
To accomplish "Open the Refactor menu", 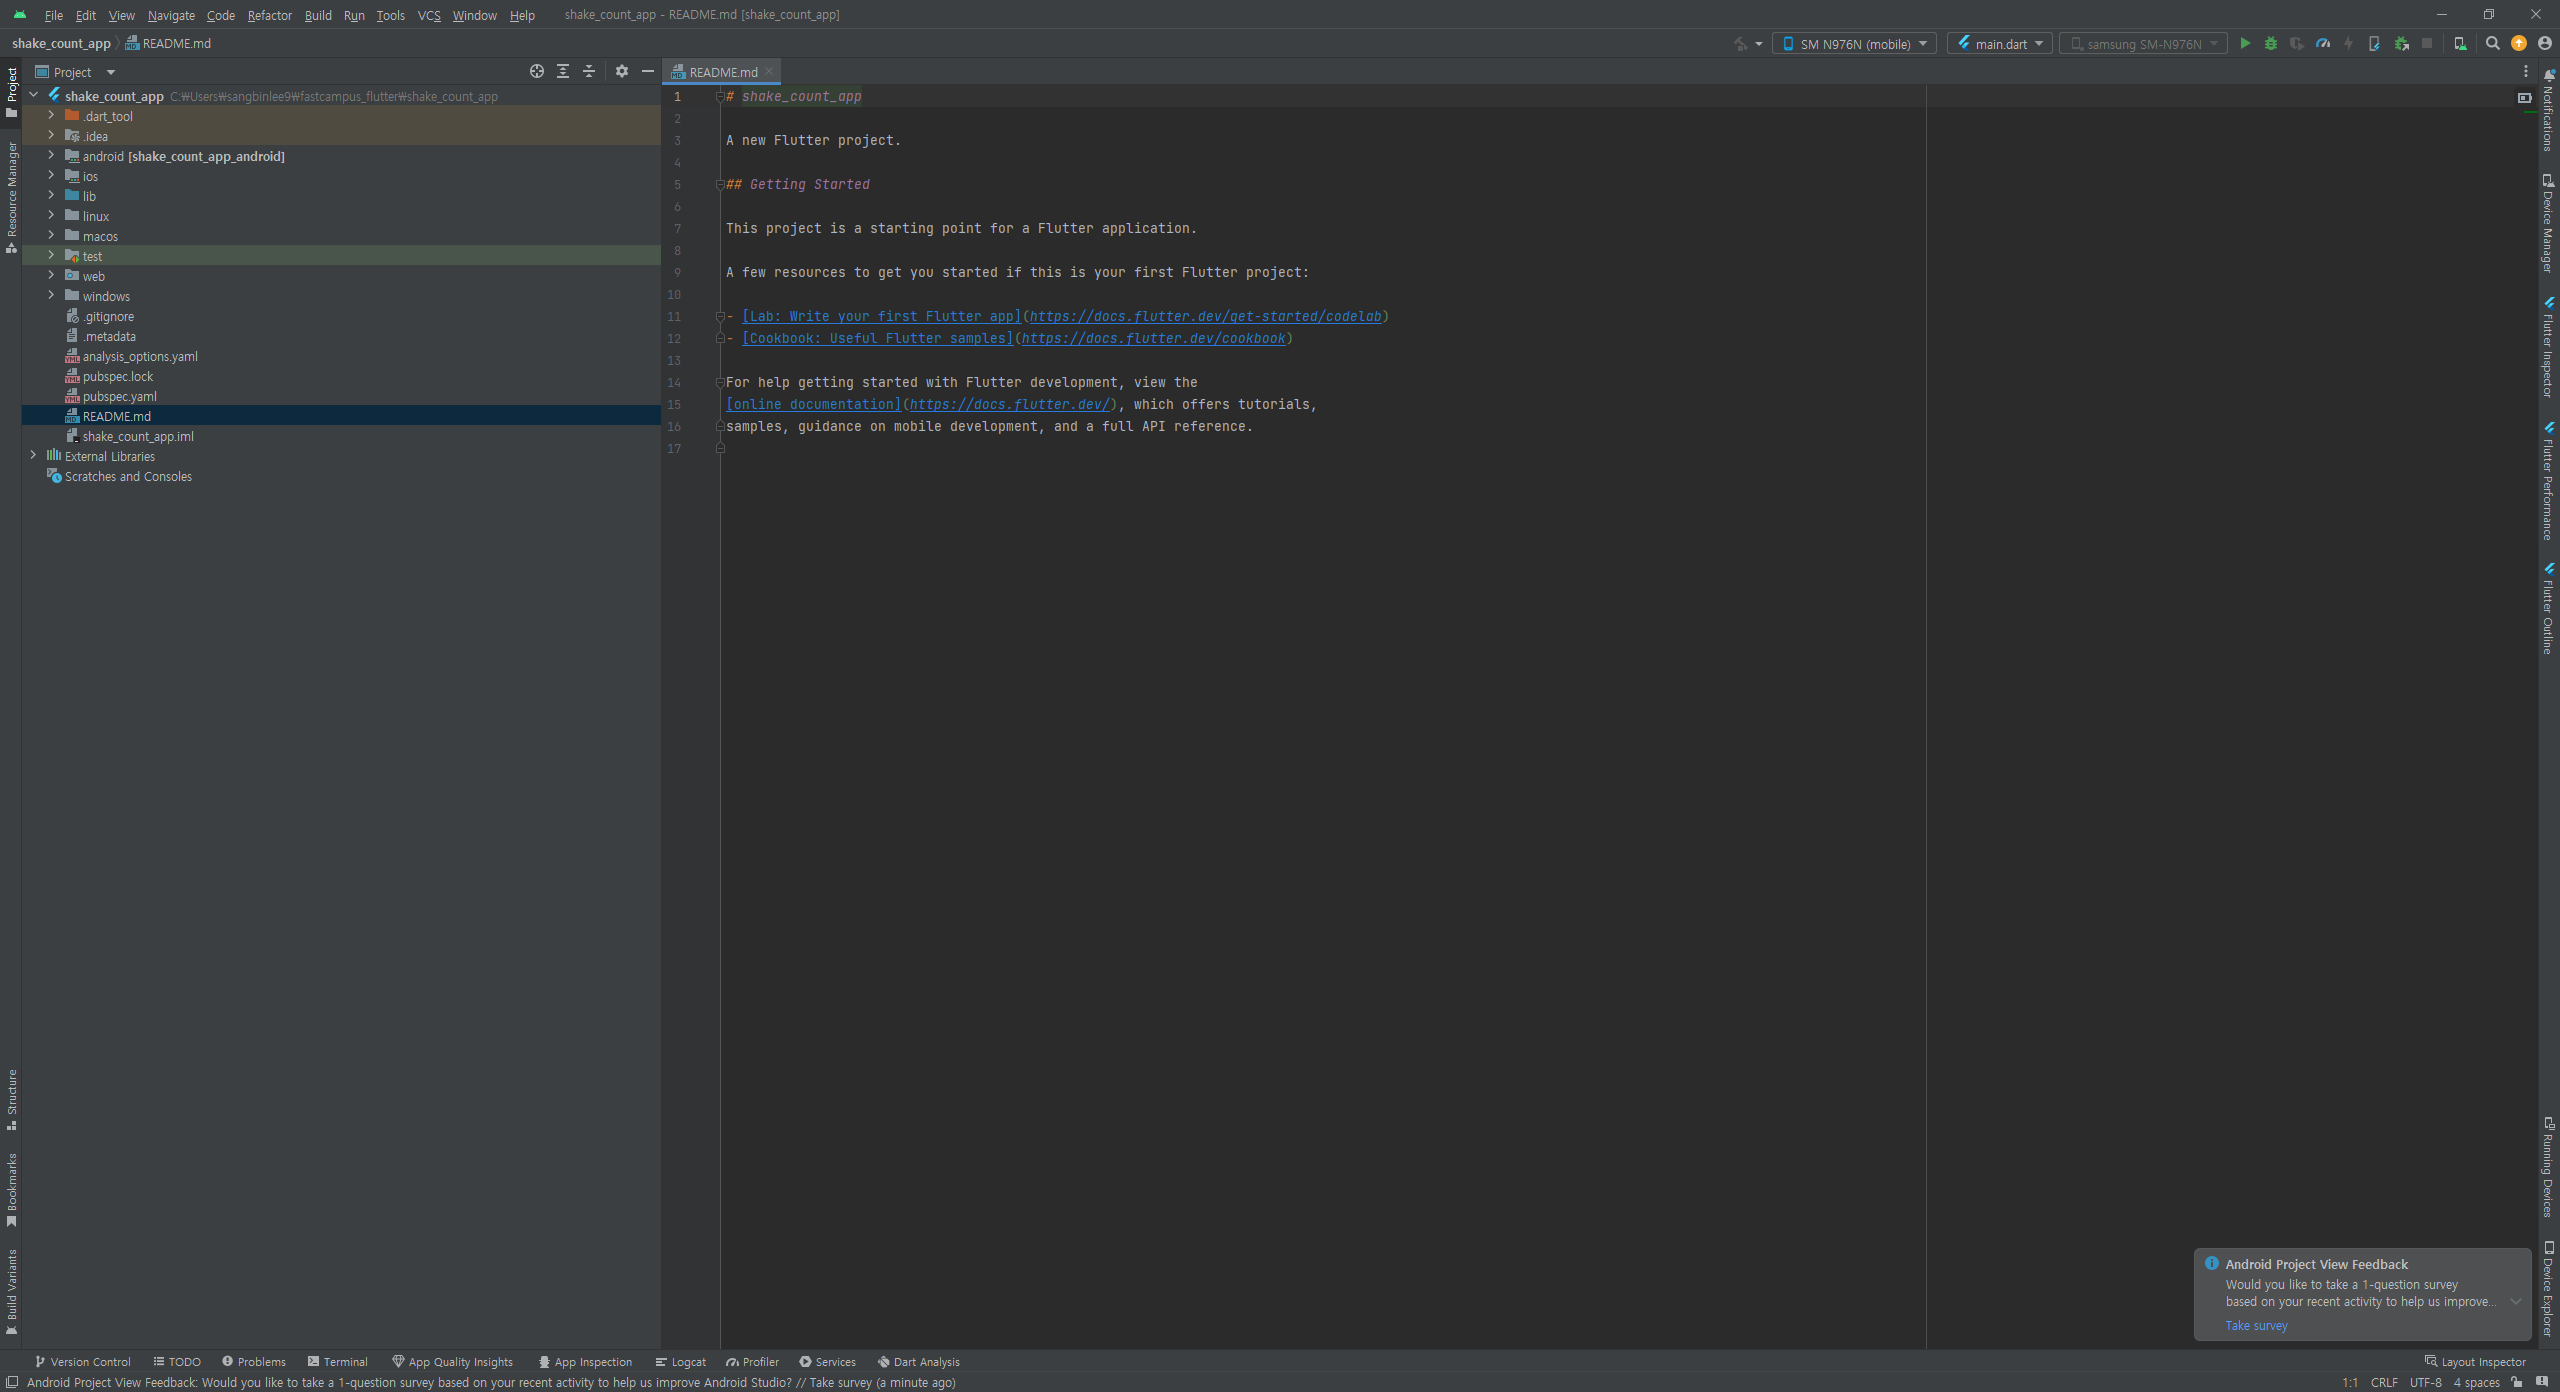I will click(x=269, y=15).
